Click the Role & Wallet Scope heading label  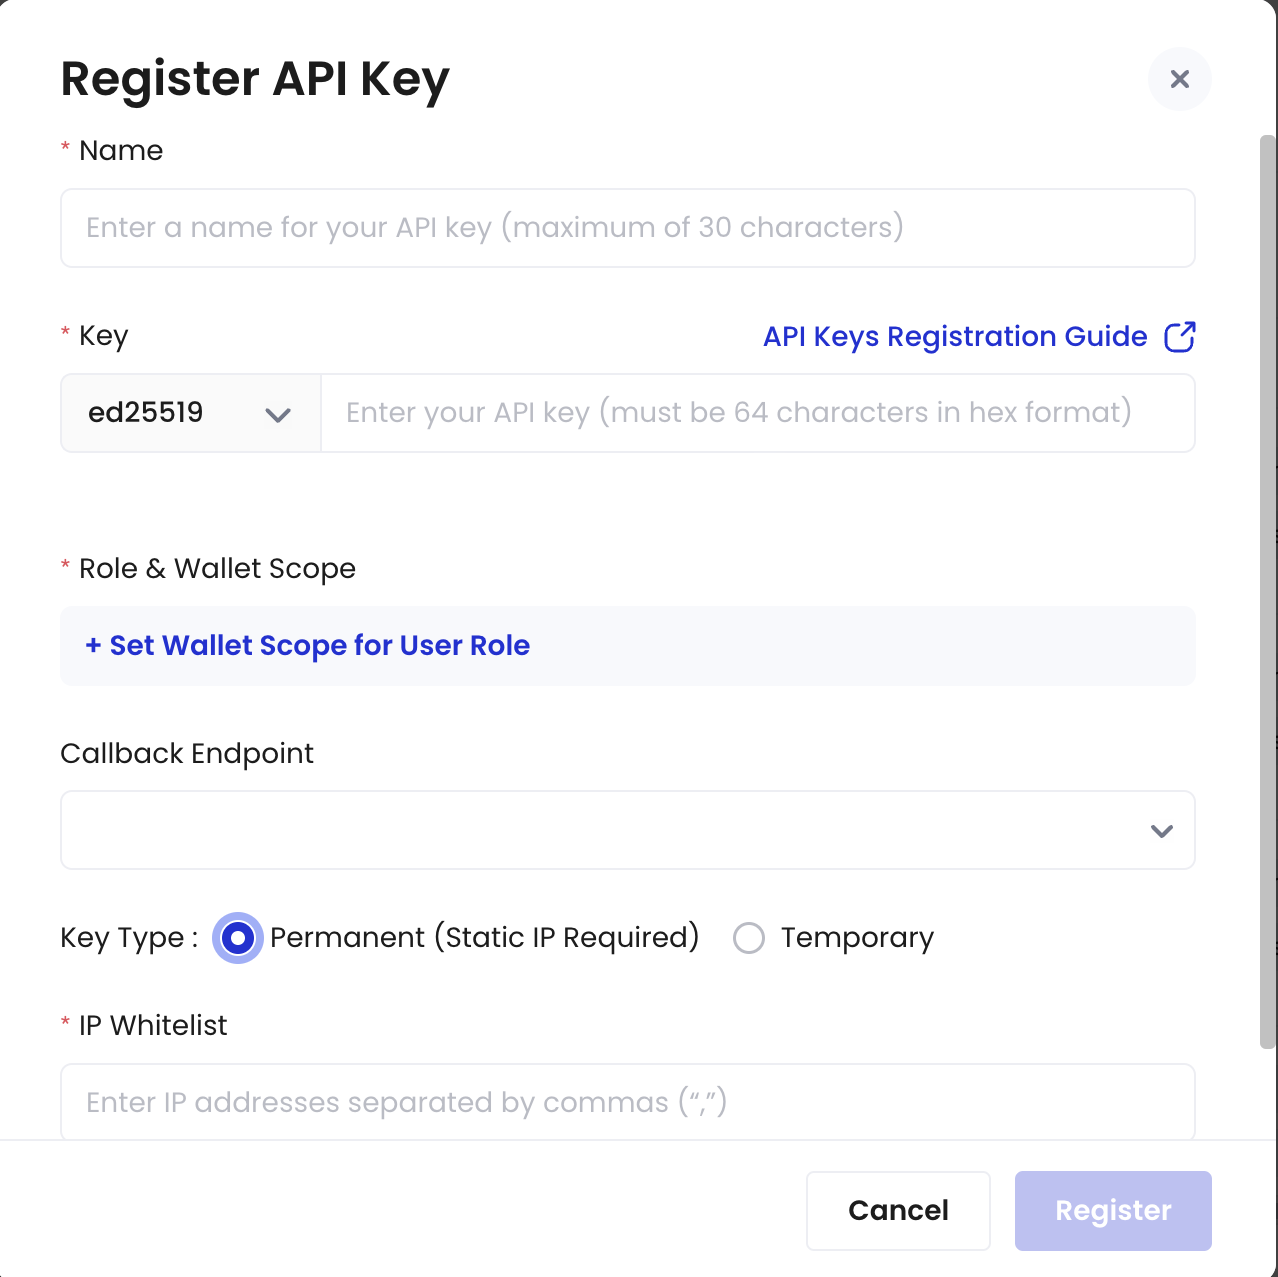217,569
